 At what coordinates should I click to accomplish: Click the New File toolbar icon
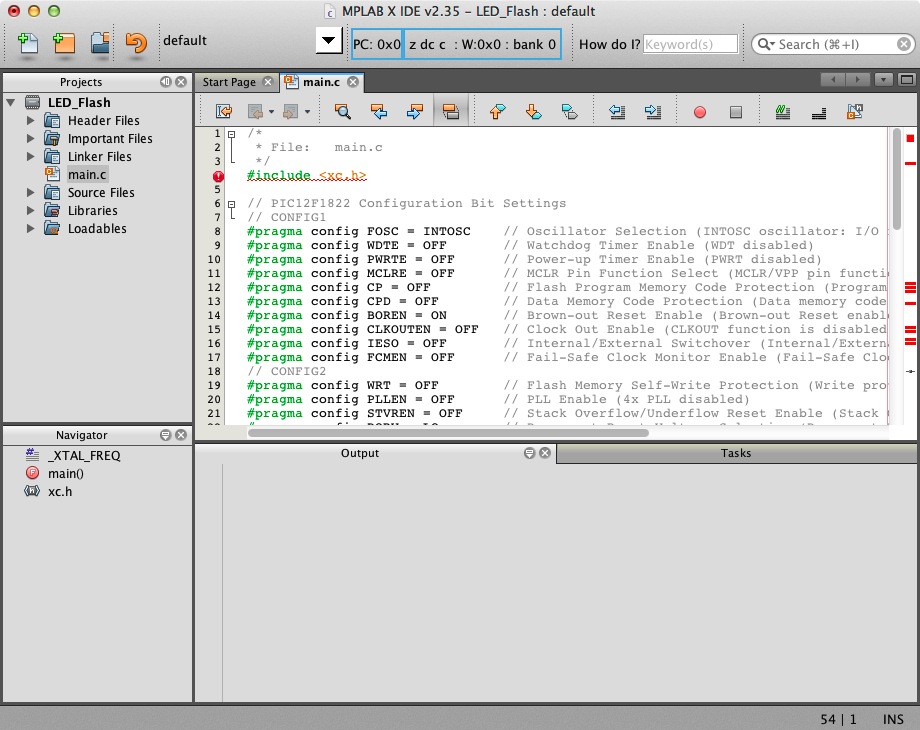(28, 42)
